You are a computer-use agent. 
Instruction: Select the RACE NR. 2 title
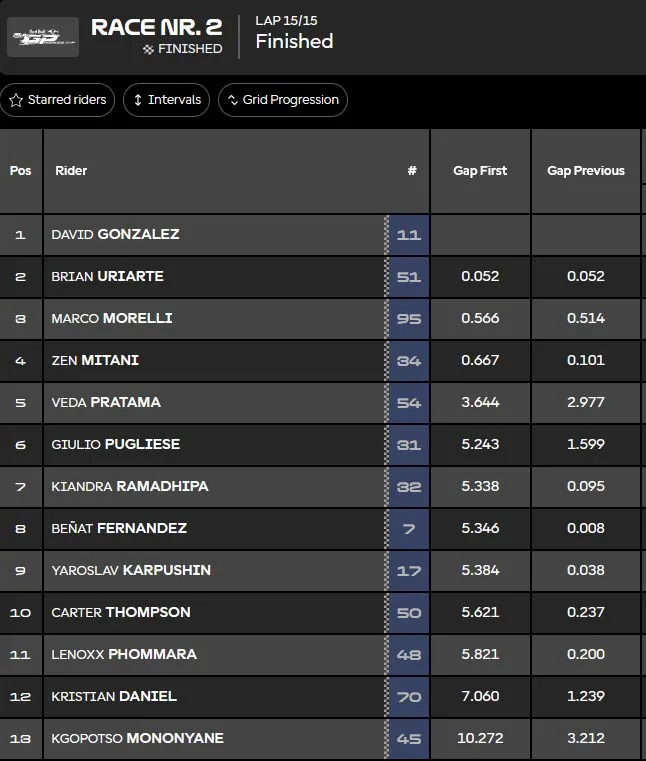pyautogui.click(x=157, y=27)
